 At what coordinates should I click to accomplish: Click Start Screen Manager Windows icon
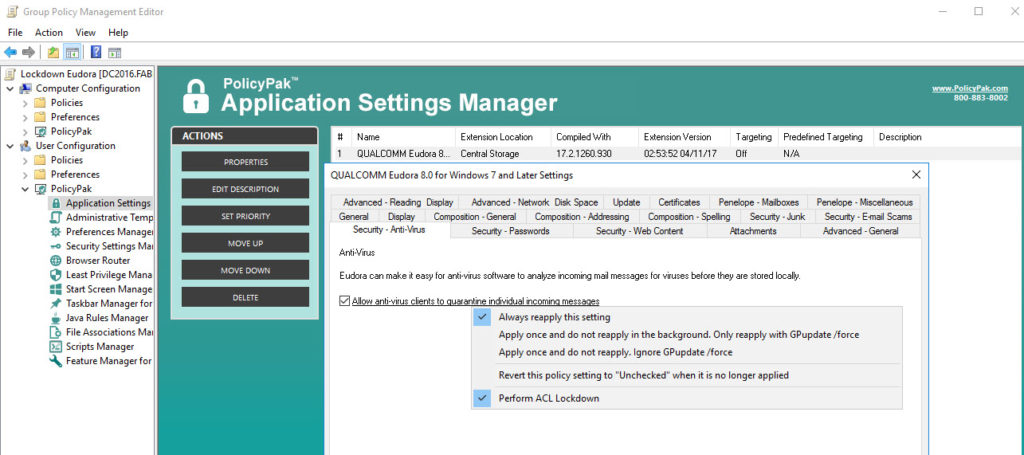pyautogui.click(x=56, y=289)
